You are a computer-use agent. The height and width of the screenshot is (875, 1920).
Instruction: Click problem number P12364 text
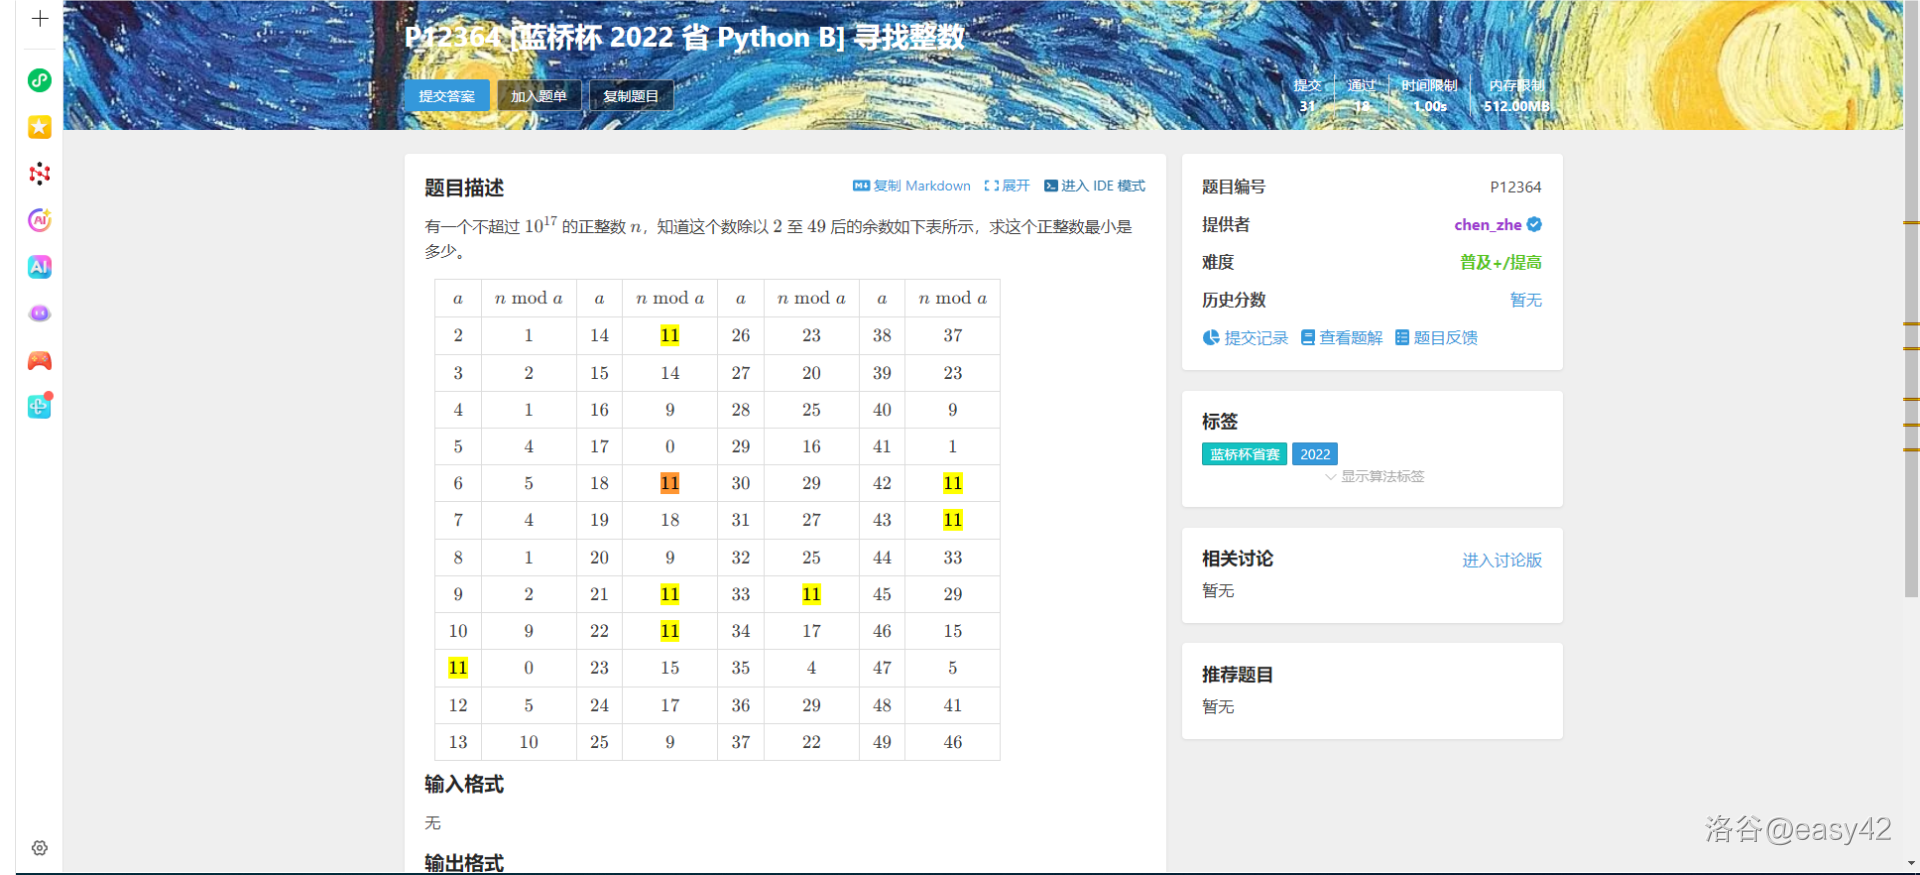click(1515, 187)
